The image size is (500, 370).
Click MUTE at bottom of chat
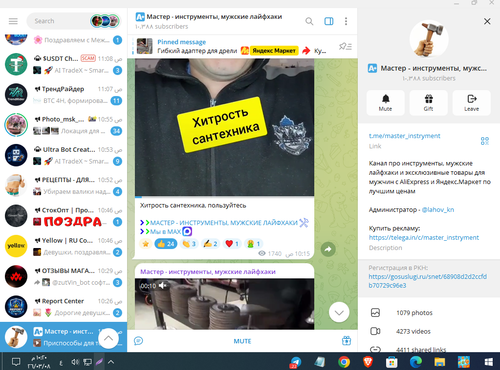point(242,341)
